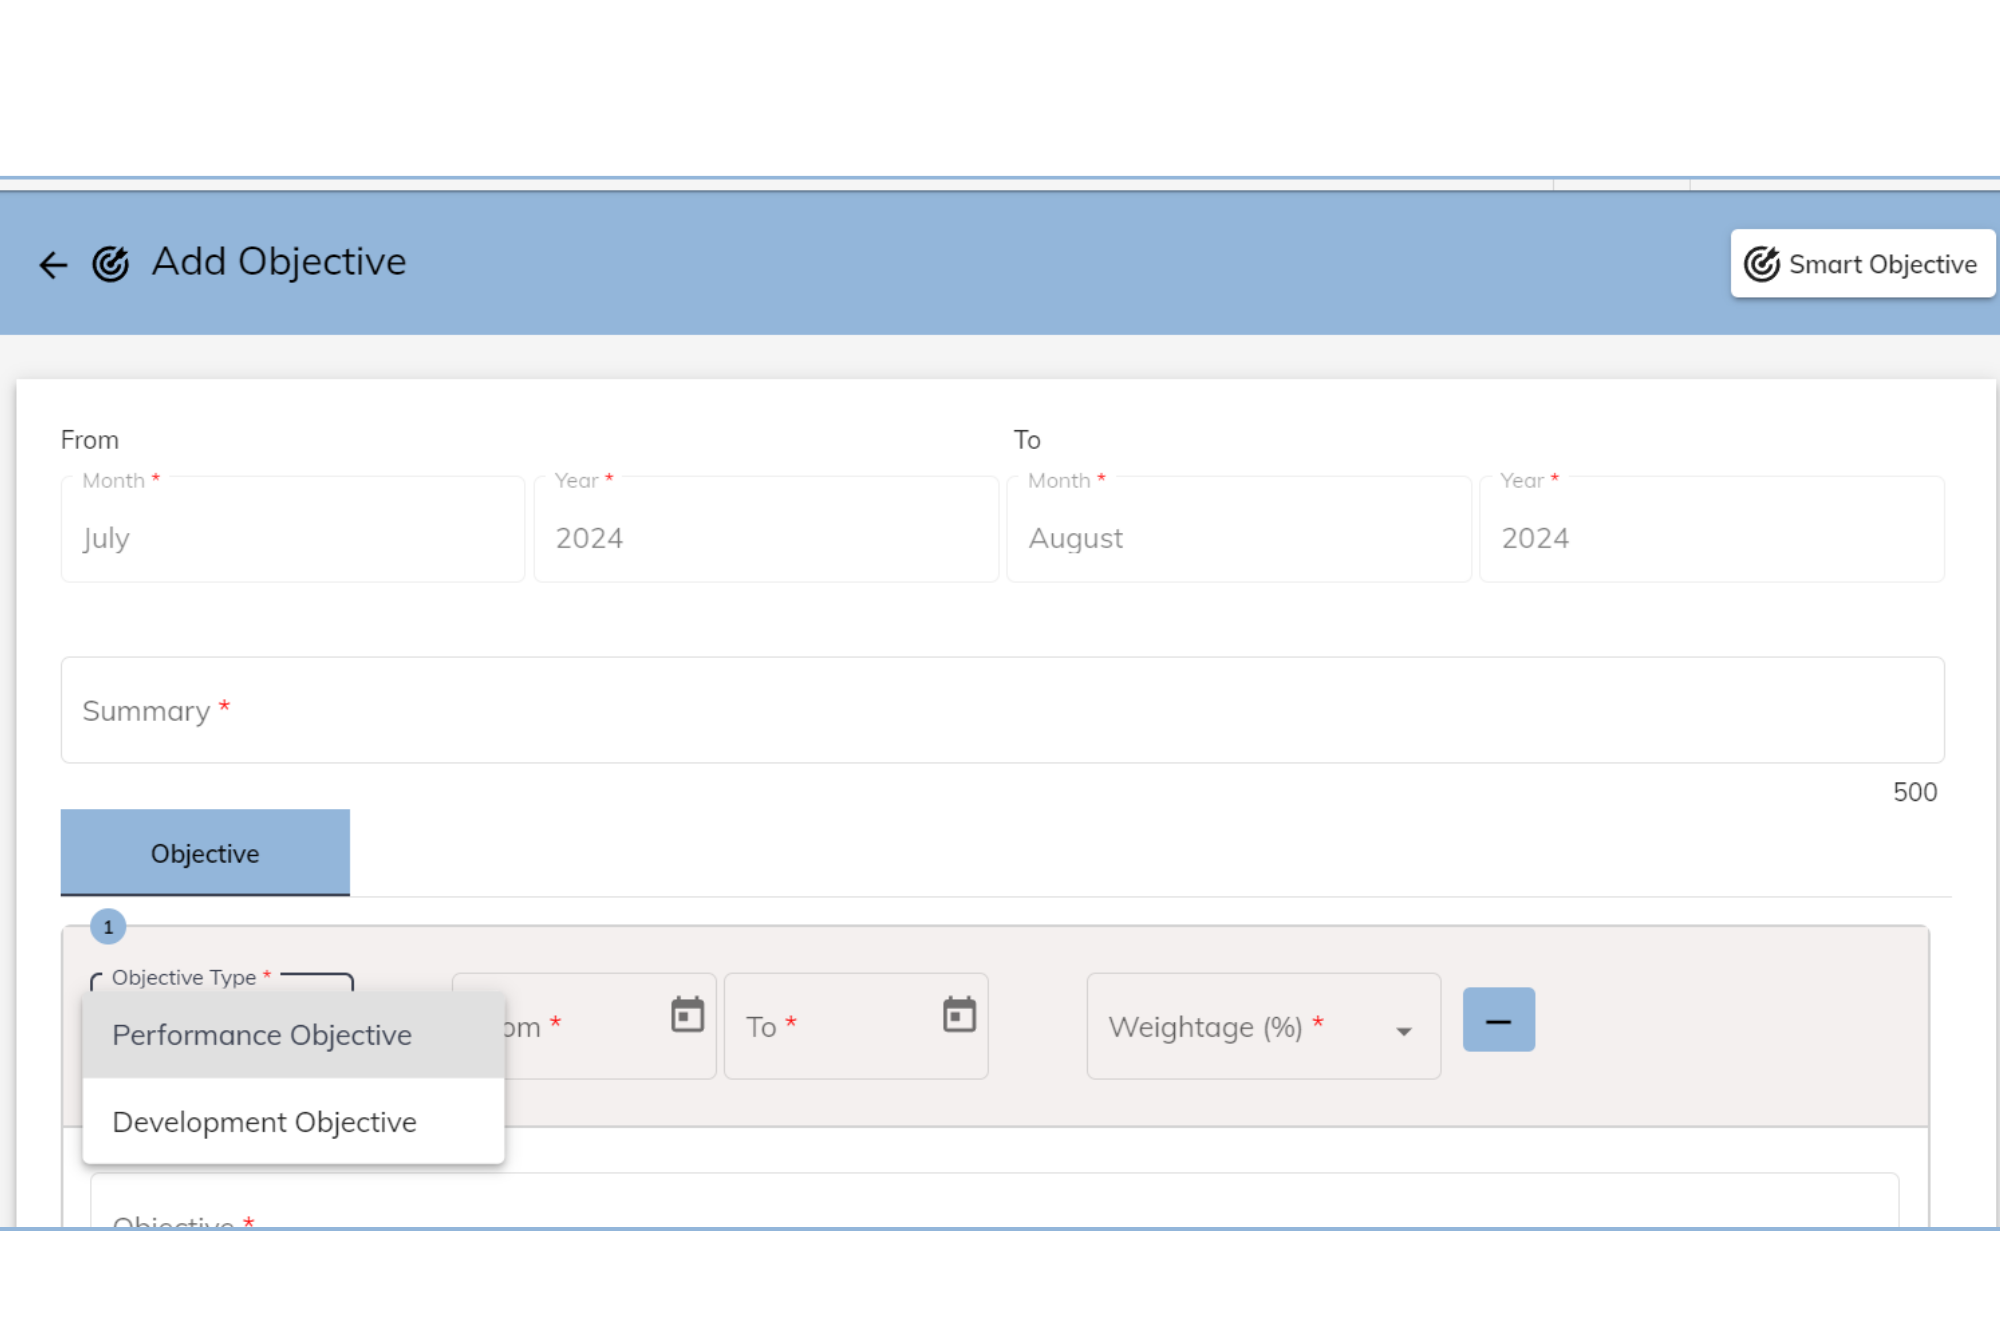Image resolution: width=2000 pixels, height=1326 pixels.
Task: Open the To Month dropdown showing August
Action: pos(1238,537)
